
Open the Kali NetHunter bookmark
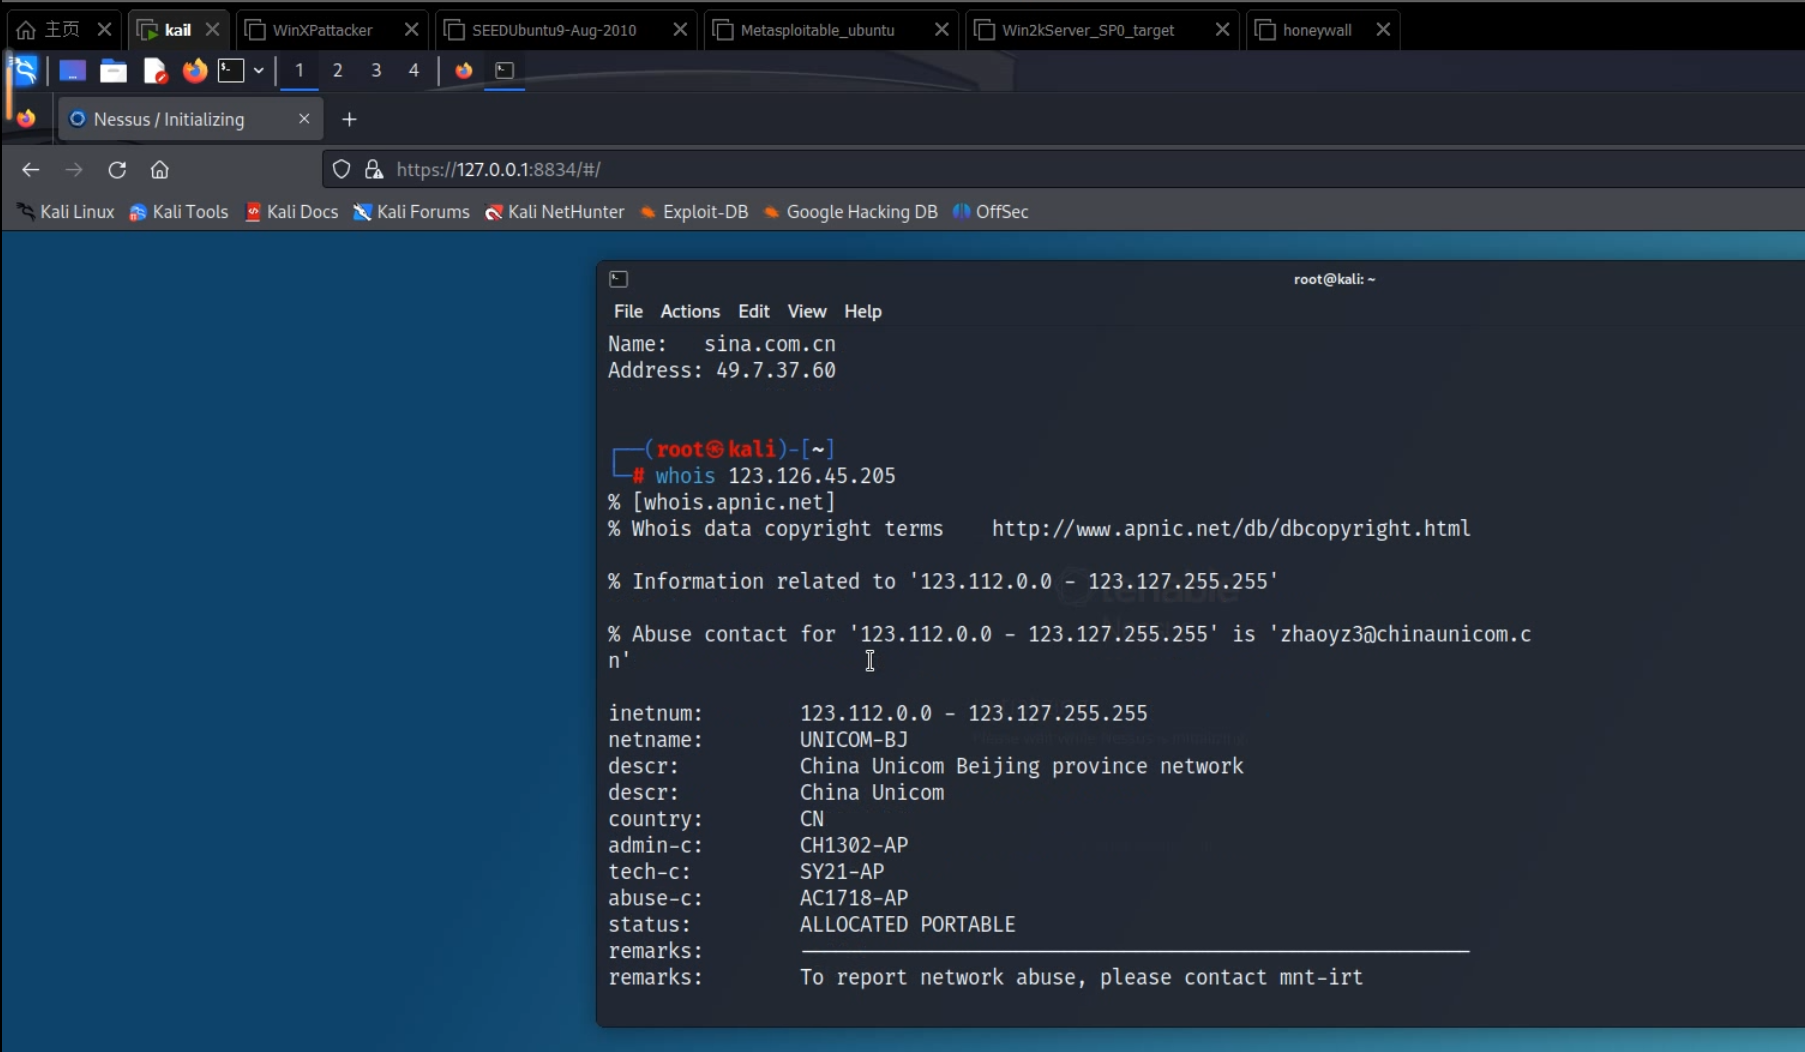pos(554,212)
